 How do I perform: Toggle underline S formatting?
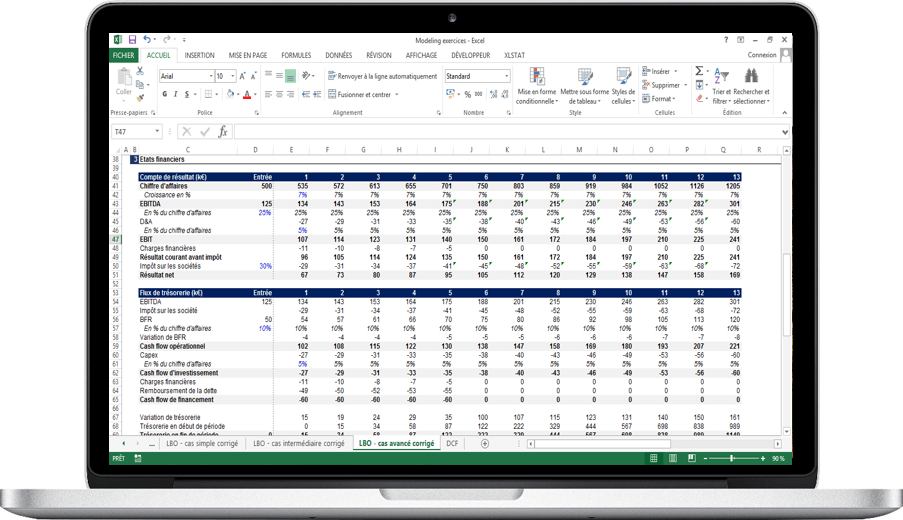tap(187, 94)
